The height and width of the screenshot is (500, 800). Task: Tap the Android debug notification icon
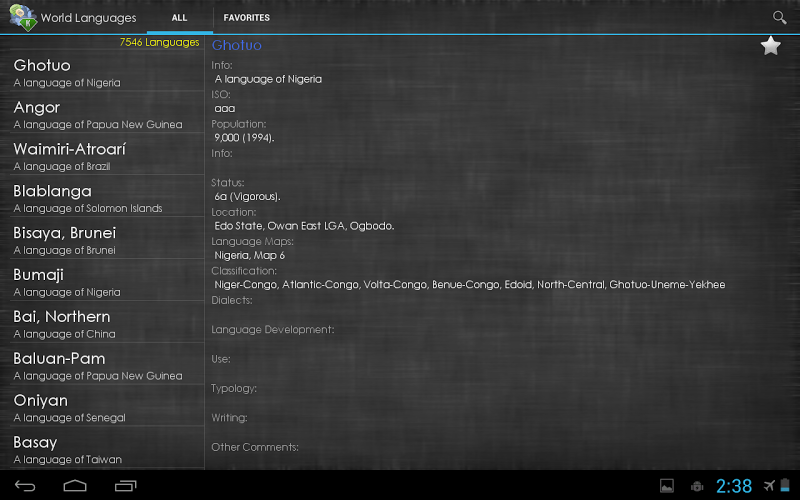coord(697,486)
